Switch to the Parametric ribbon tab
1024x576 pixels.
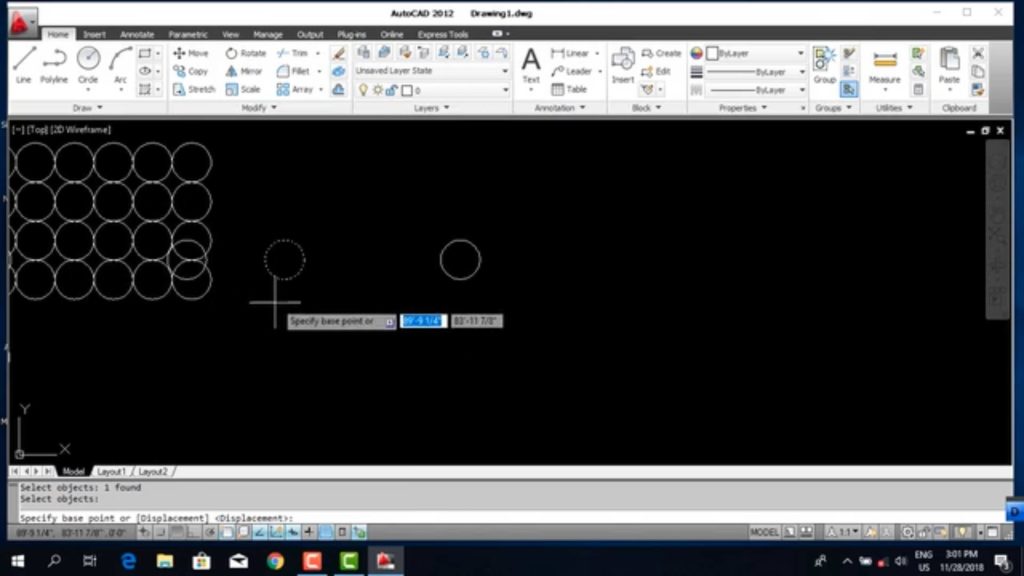pos(188,34)
